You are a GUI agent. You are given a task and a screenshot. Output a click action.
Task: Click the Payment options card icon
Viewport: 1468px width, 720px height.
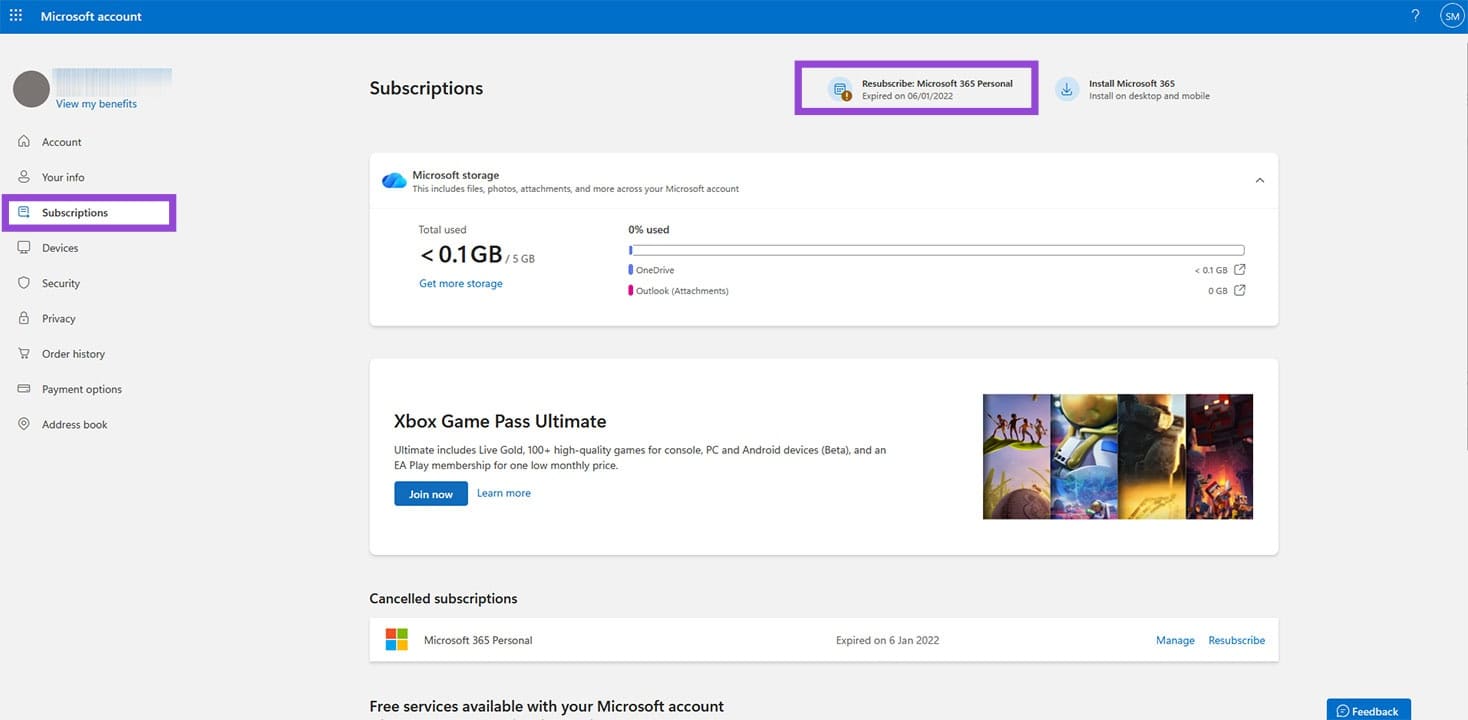pos(23,389)
